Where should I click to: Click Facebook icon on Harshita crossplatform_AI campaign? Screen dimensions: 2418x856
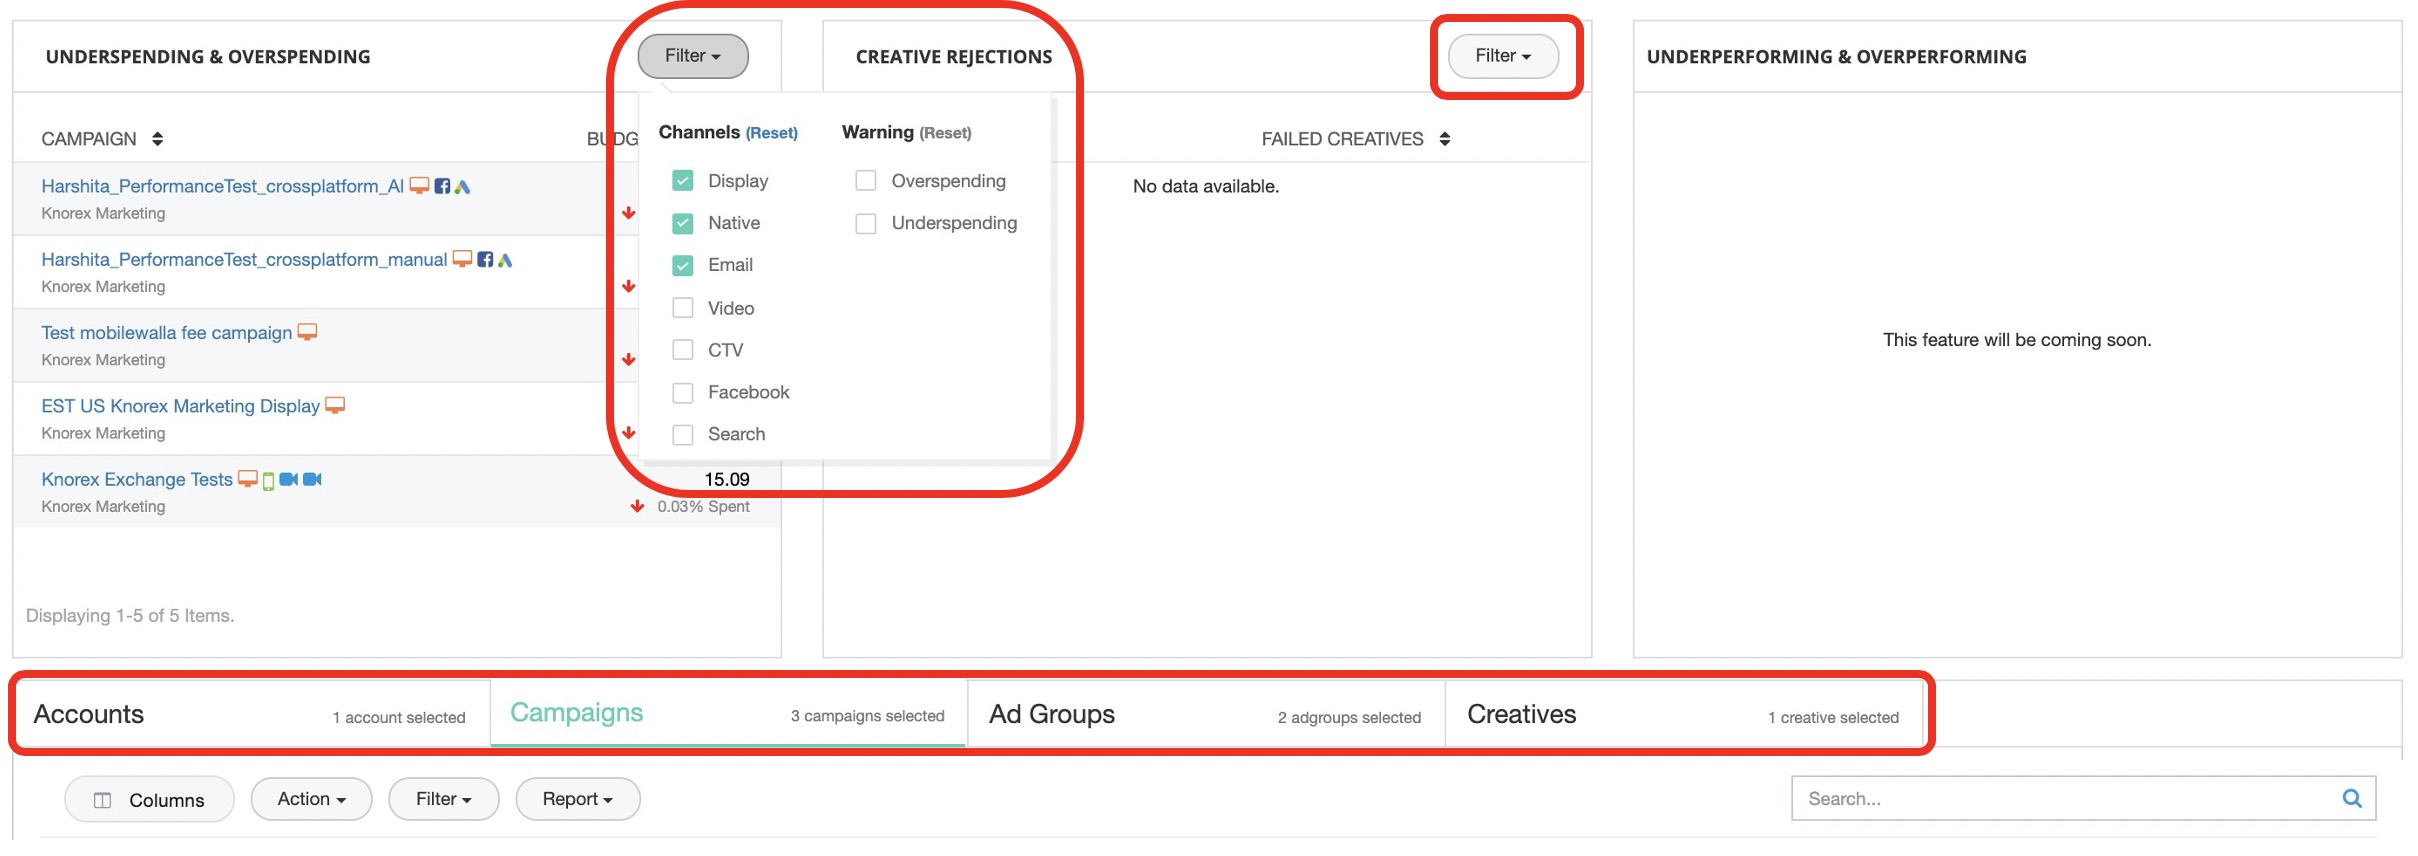pyautogui.click(x=442, y=186)
